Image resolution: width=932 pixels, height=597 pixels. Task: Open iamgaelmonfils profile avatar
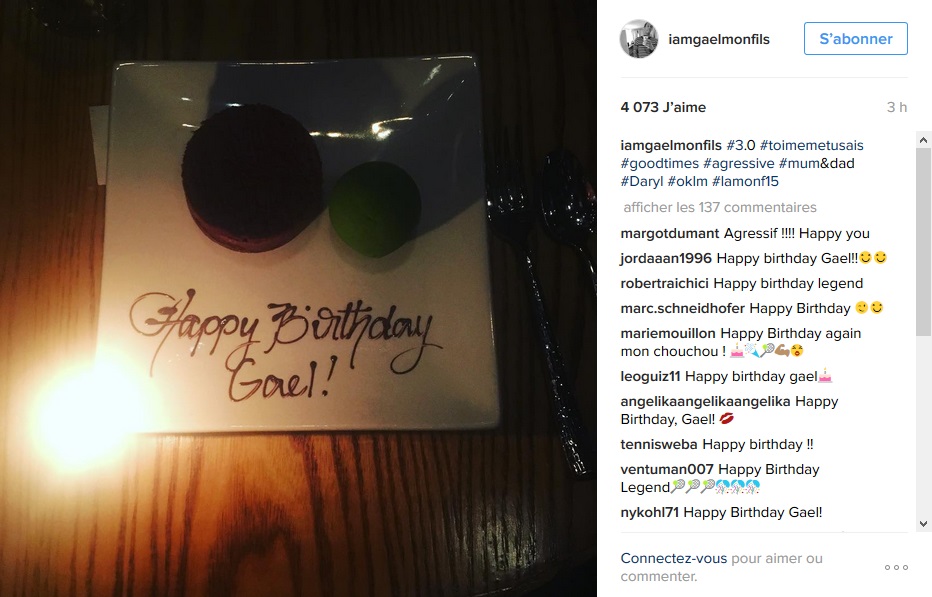pos(639,39)
